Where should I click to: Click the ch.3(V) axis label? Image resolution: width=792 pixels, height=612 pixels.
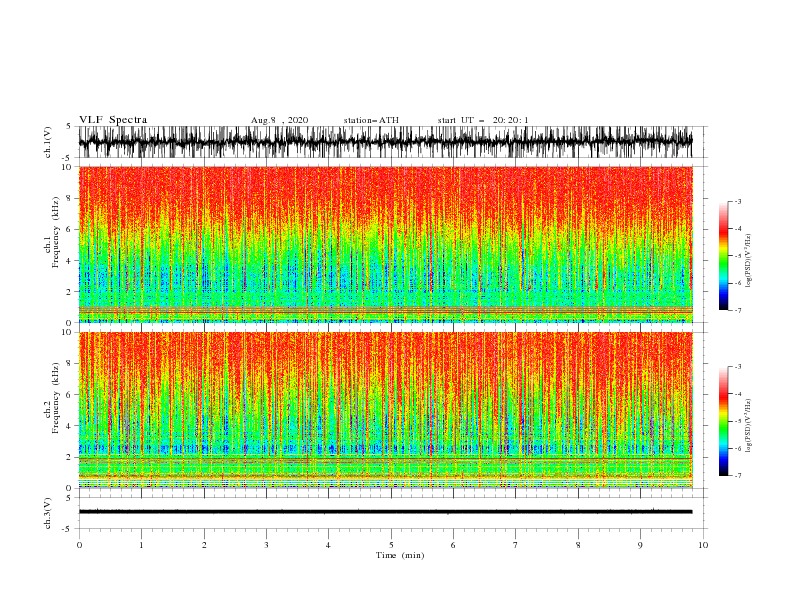point(48,513)
